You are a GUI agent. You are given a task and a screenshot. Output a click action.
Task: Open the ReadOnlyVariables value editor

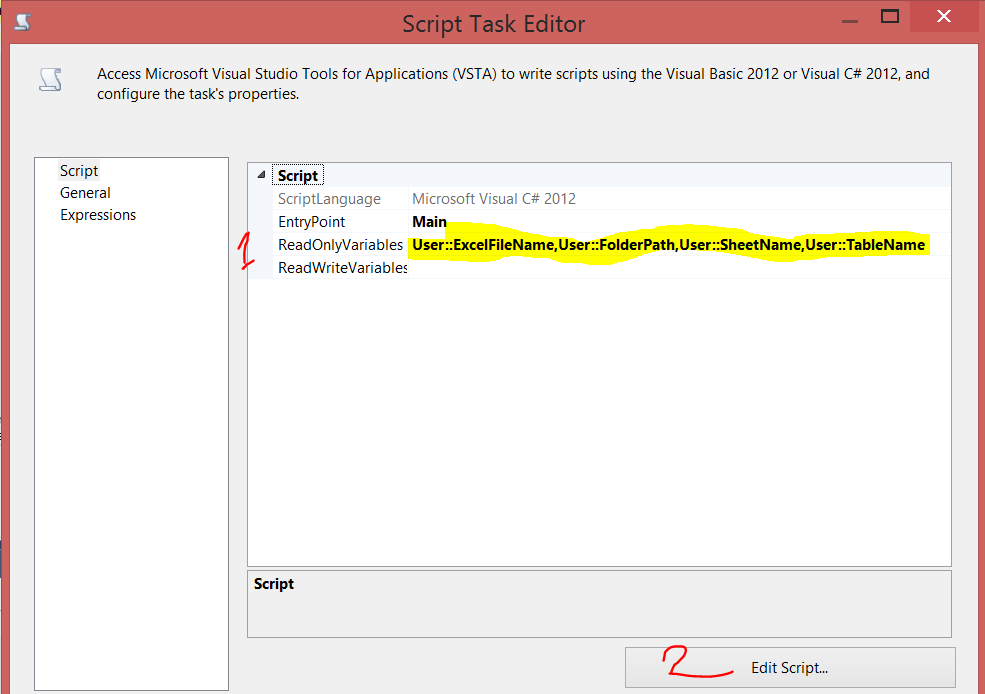pos(670,244)
